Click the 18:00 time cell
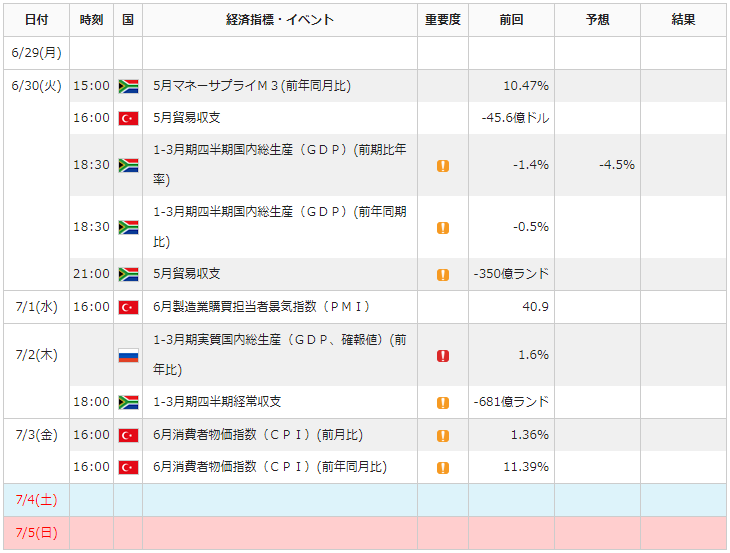The width and height of the screenshot is (730, 553). (x=91, y=402)
